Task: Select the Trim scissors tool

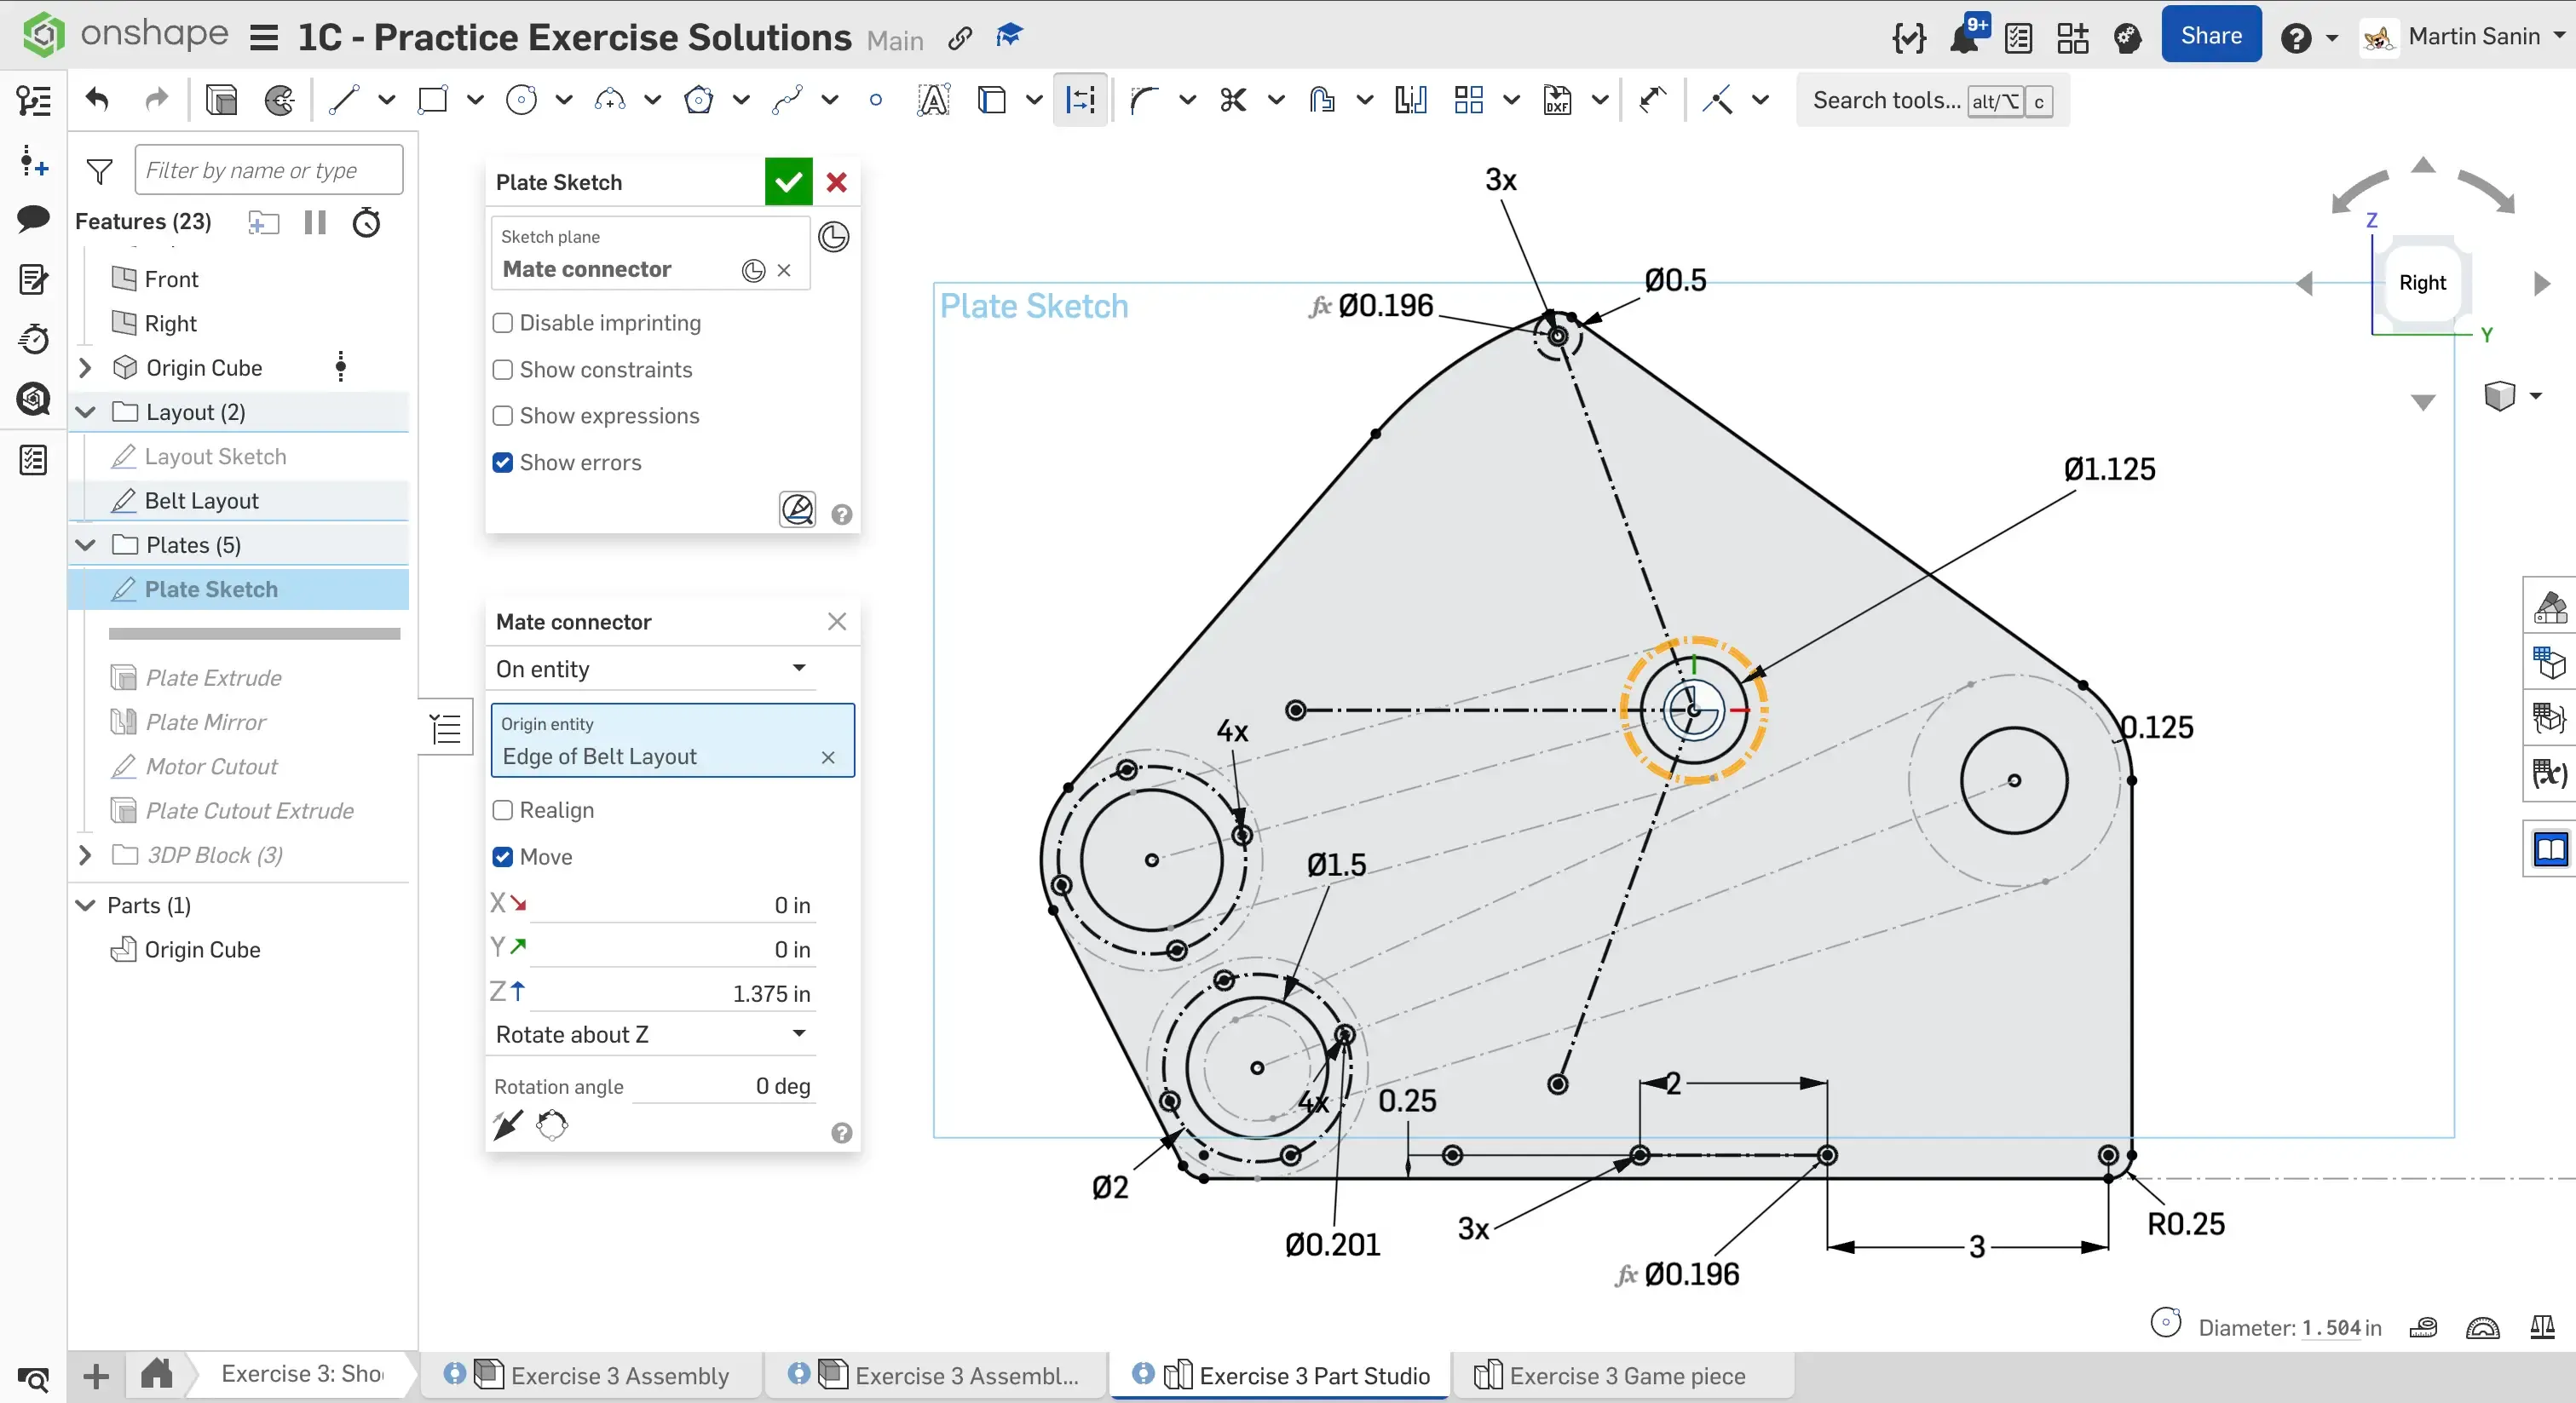Action: pos(1233,100)
